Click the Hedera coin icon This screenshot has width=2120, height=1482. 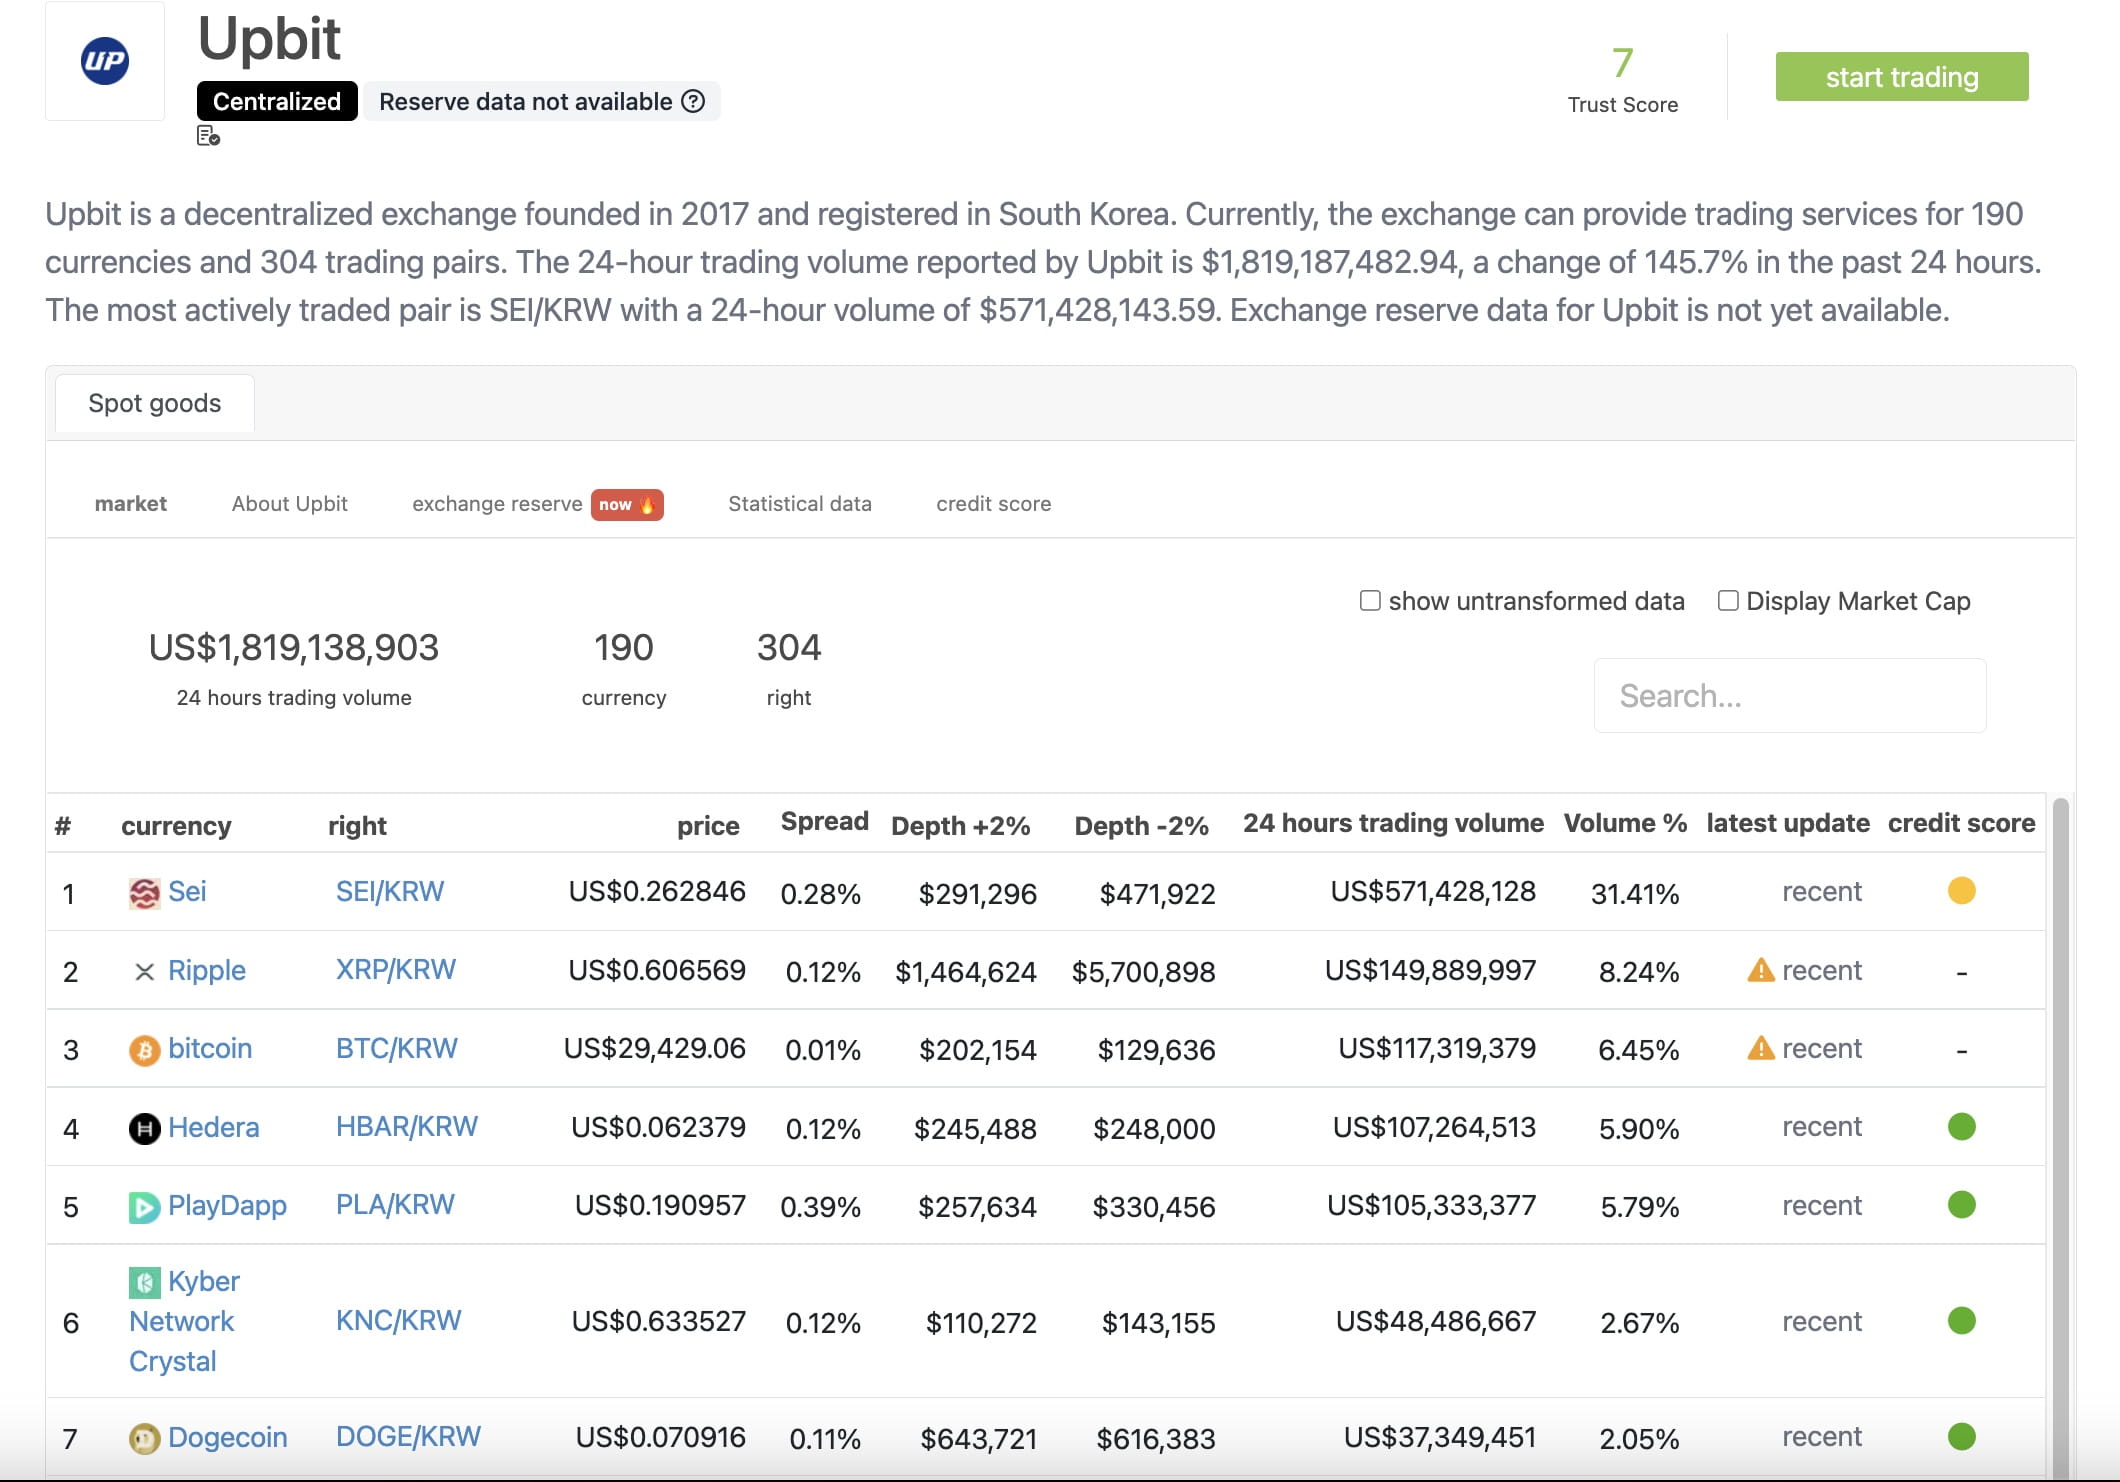pos(143,1127)
